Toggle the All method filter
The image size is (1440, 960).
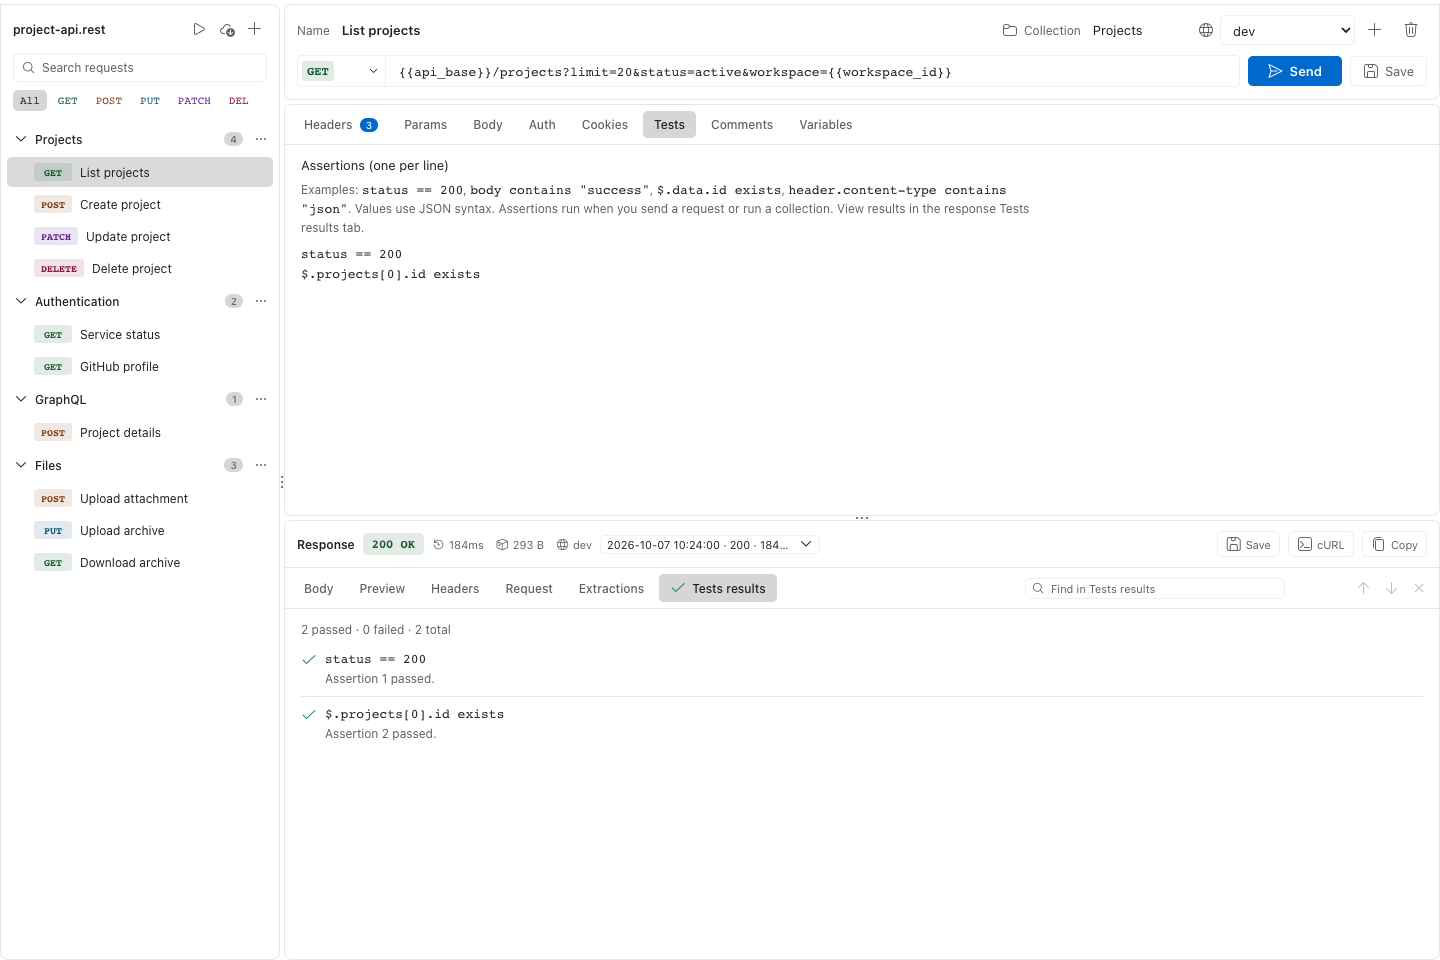(x=30, y=100)
